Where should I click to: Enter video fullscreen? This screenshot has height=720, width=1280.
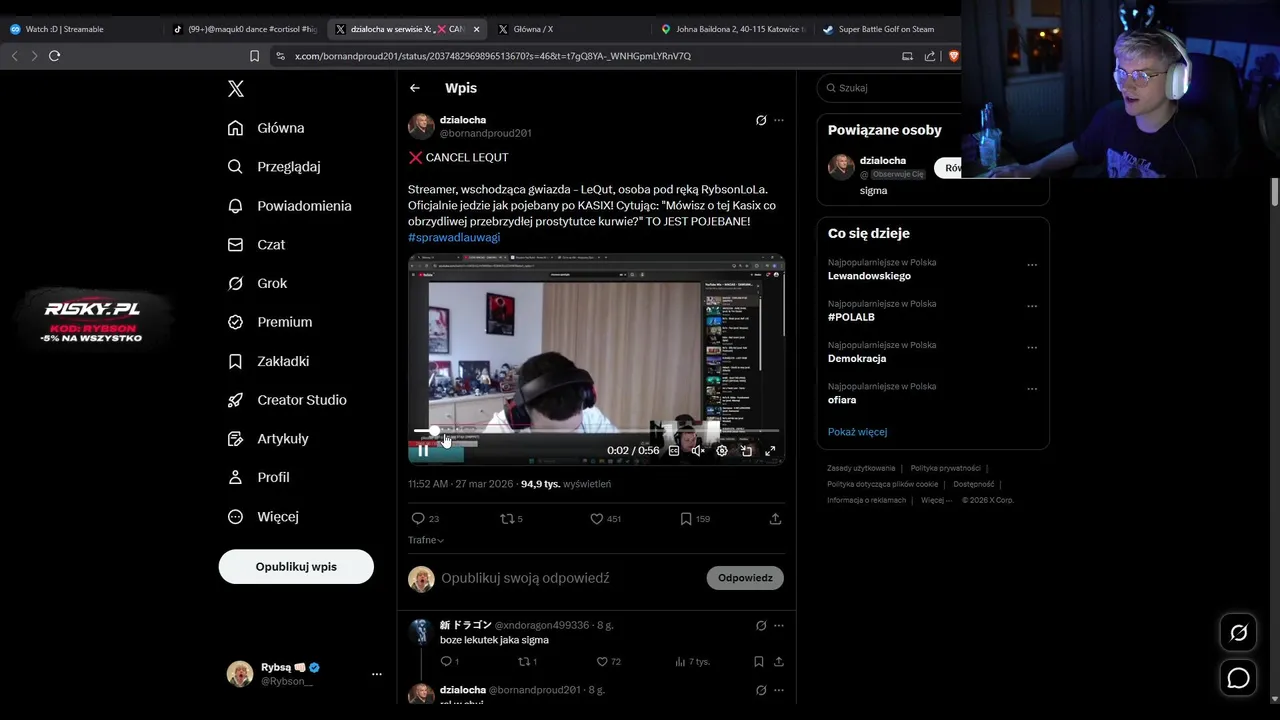coord(770,451)
